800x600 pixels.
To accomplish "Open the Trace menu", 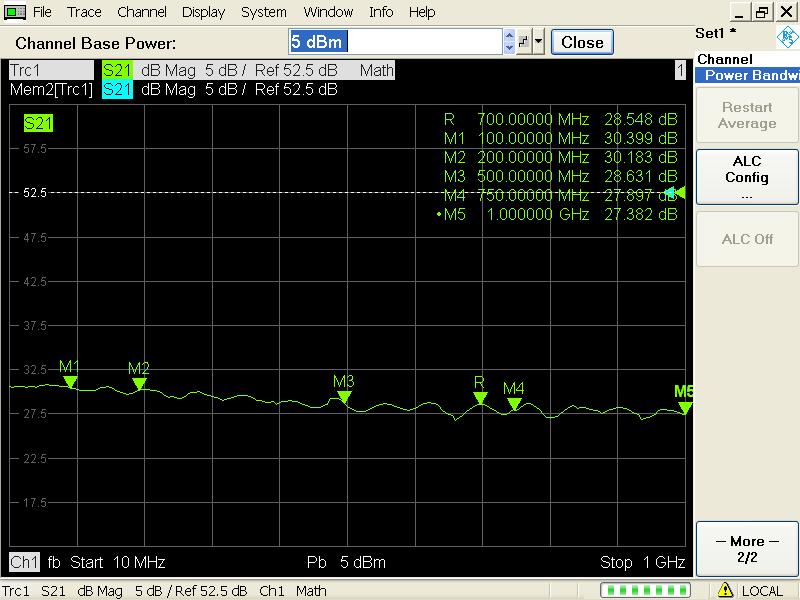I will [84, 12].
